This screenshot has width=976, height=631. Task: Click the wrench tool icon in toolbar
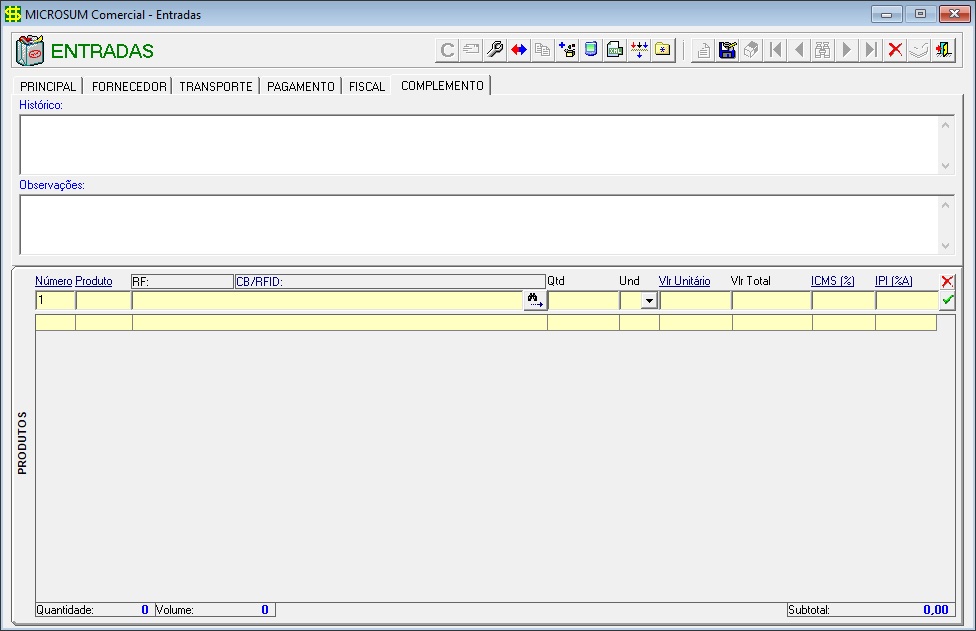coord(495,50)
